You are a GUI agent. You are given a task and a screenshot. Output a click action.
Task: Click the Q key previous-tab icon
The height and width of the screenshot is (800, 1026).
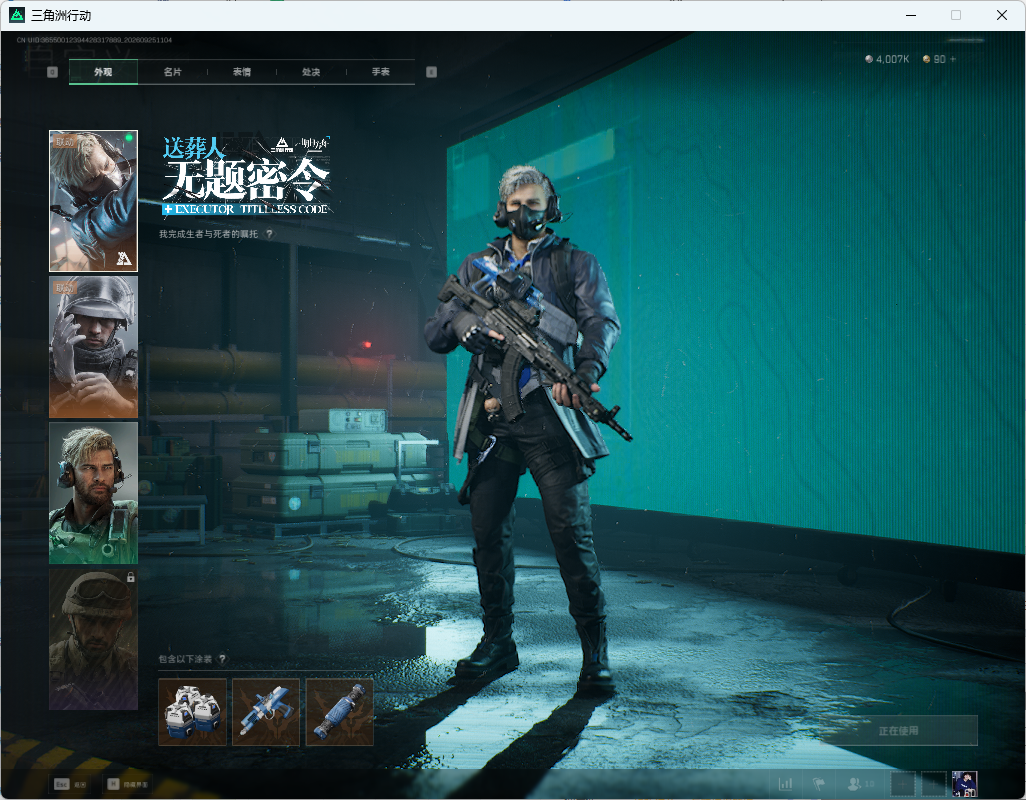[52, 72]
